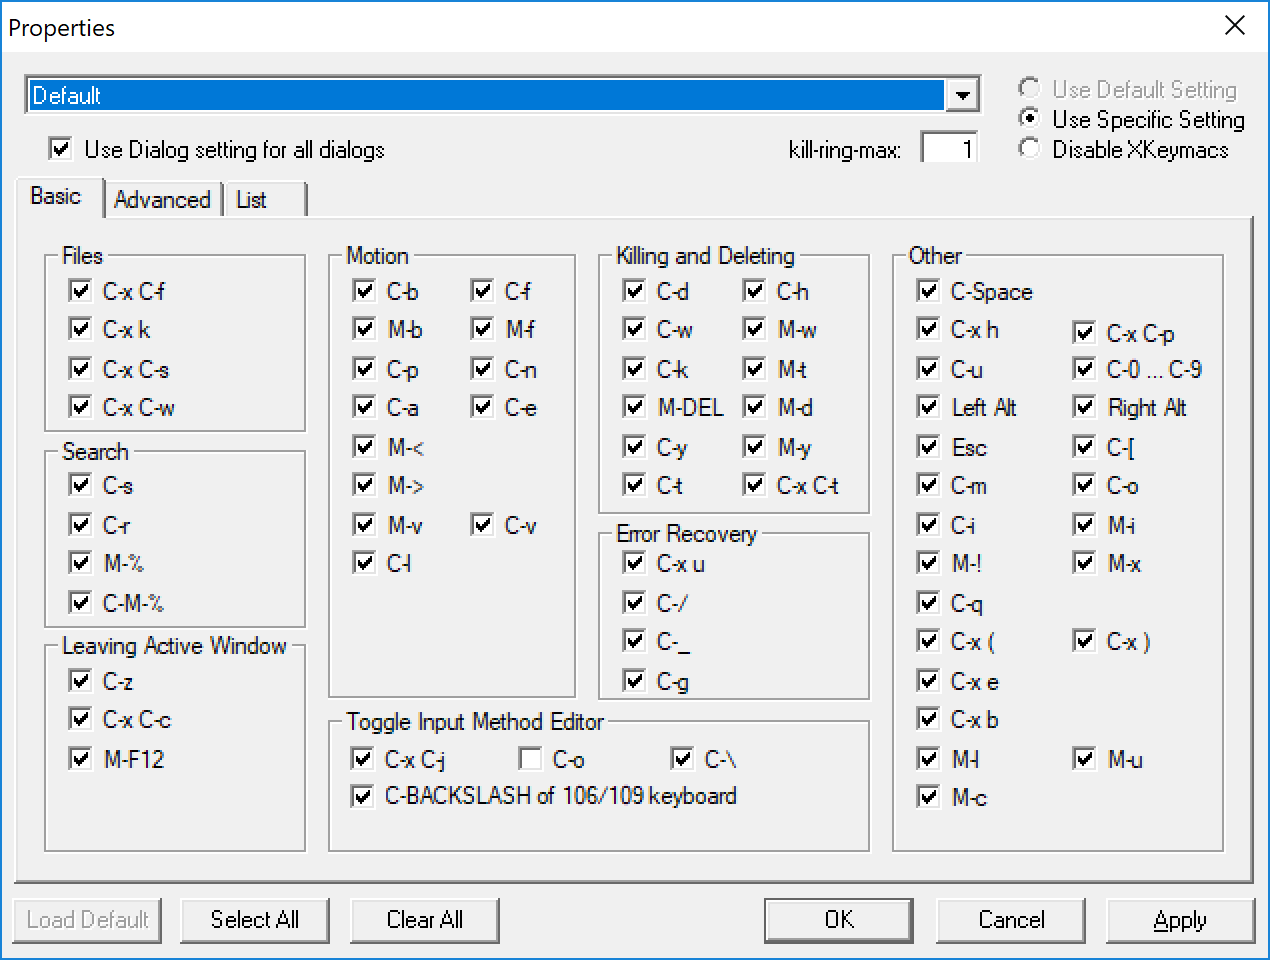Viewport: 1270px width, 960px height.
Task: Select the Disable XKeymacs radio button
Action: click(1029, 148)
